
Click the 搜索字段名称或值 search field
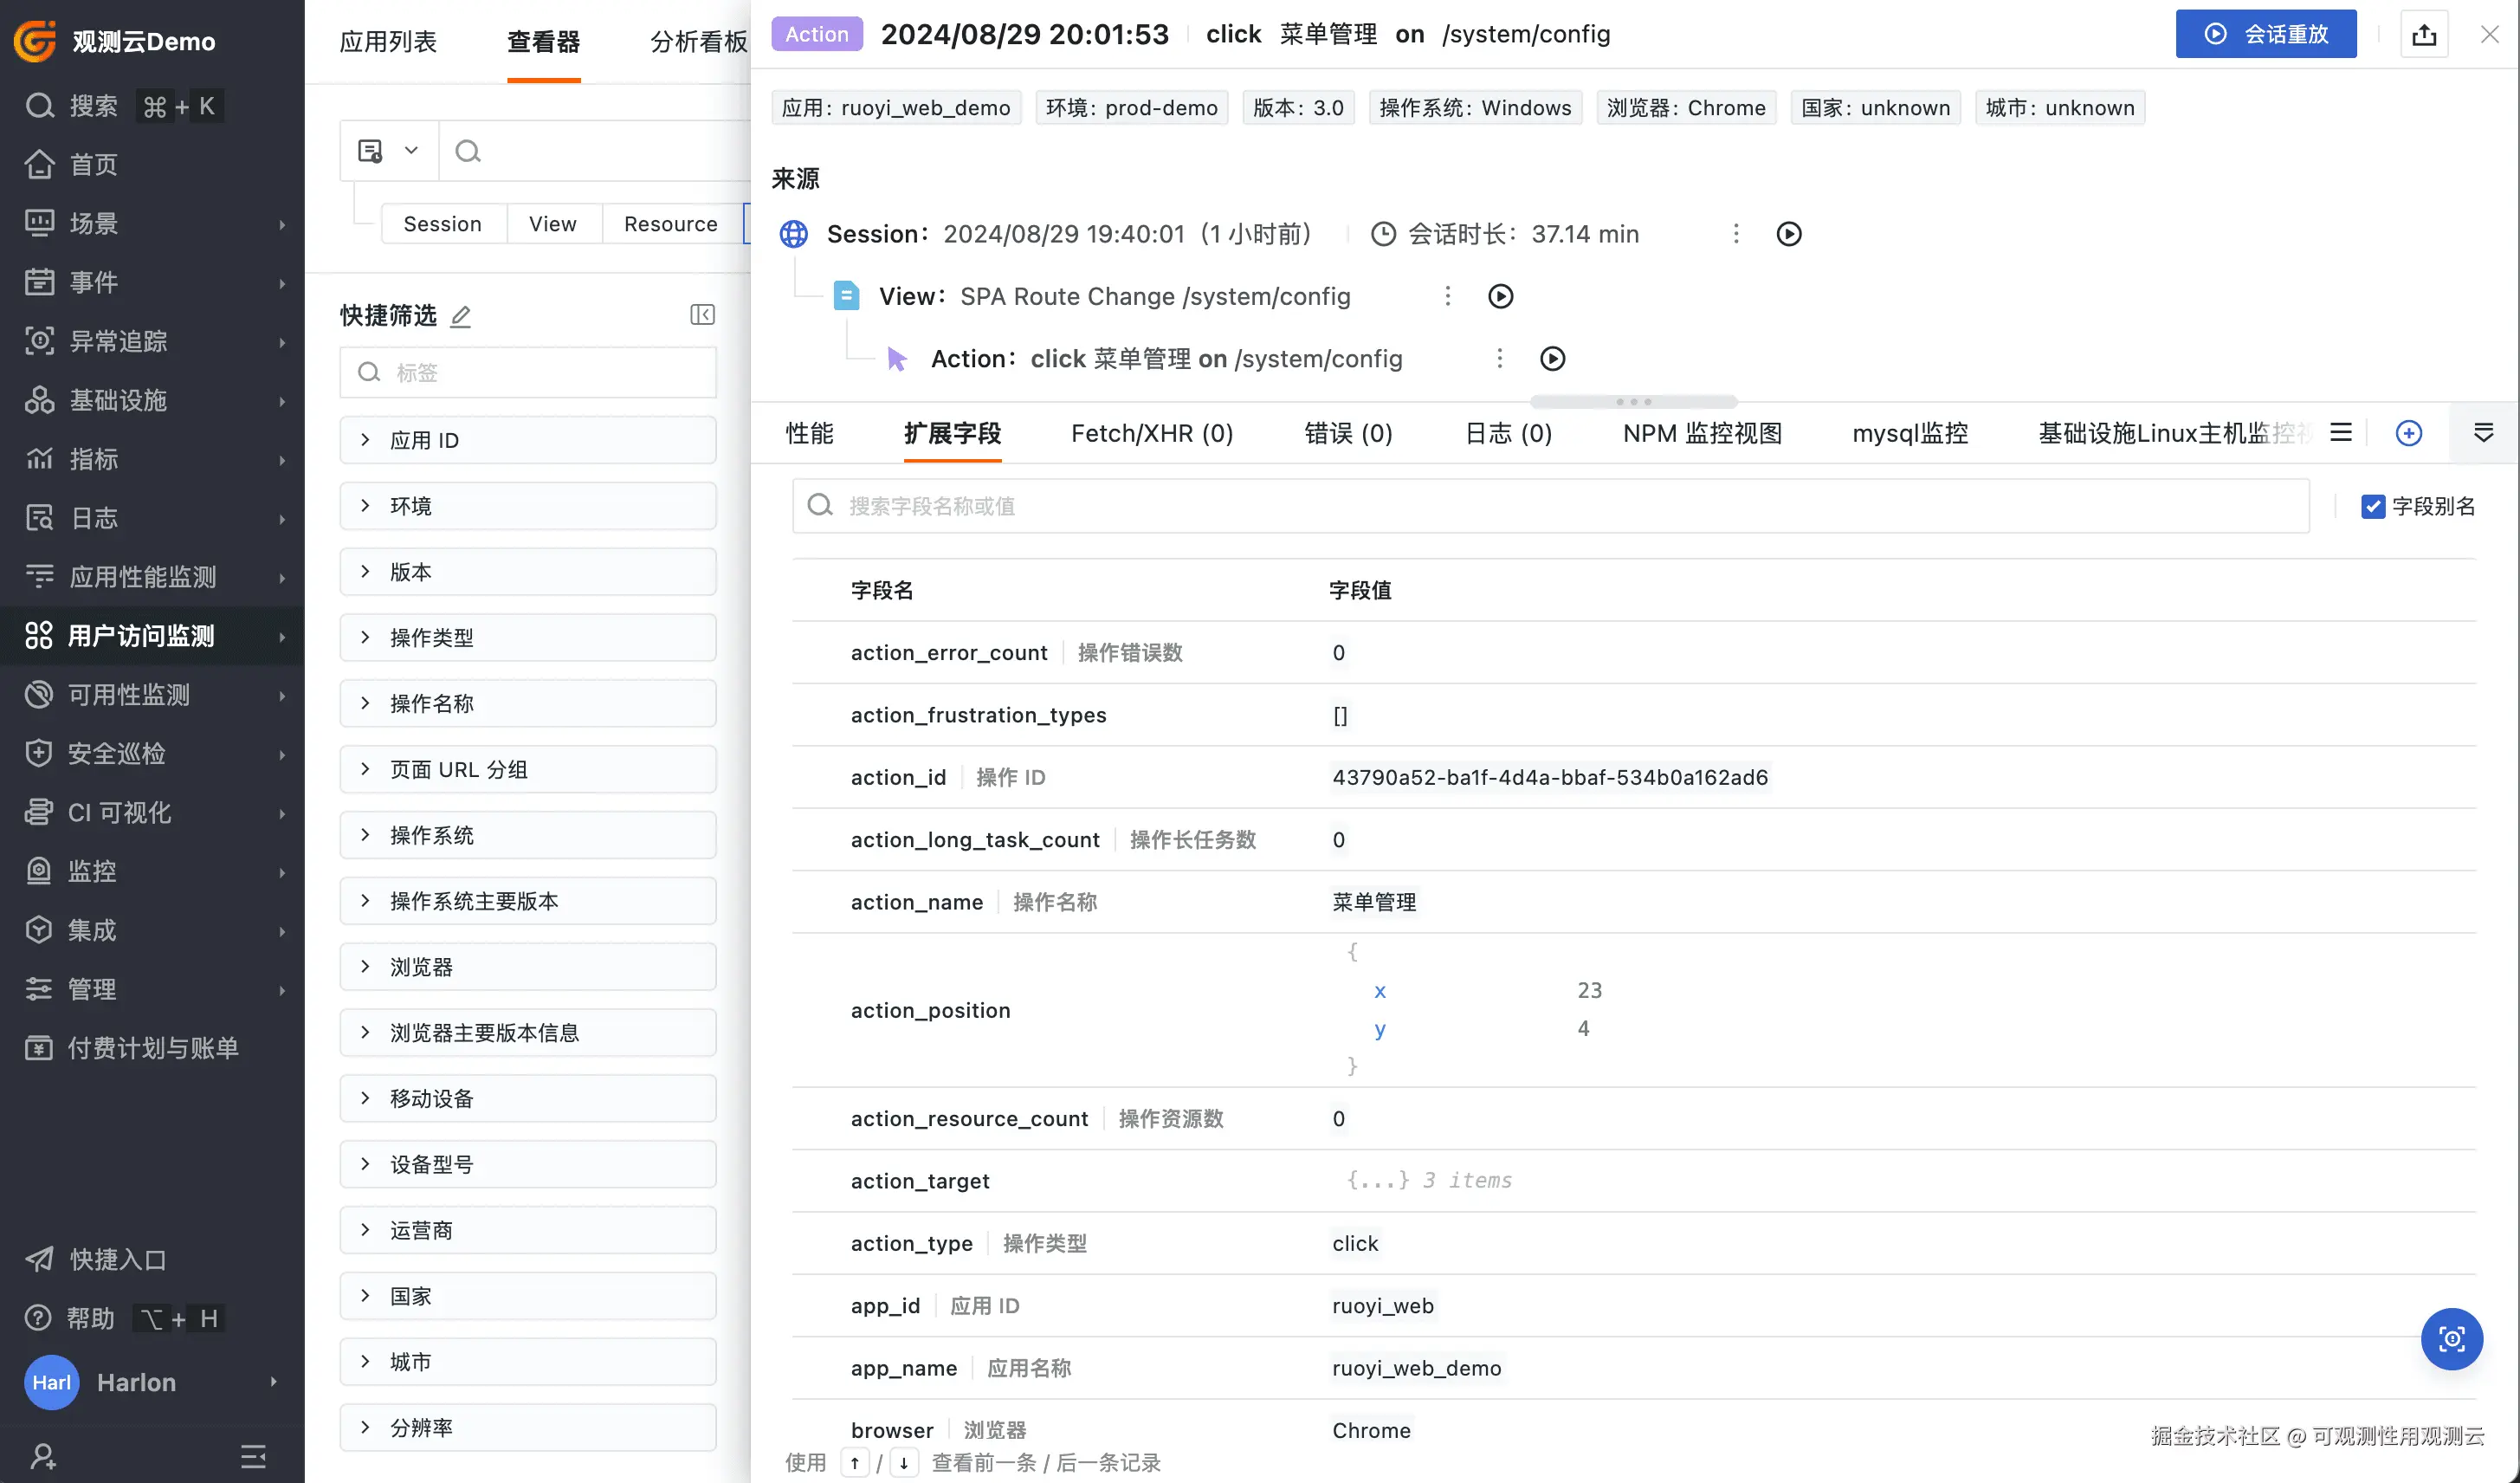click(1550, 506)
